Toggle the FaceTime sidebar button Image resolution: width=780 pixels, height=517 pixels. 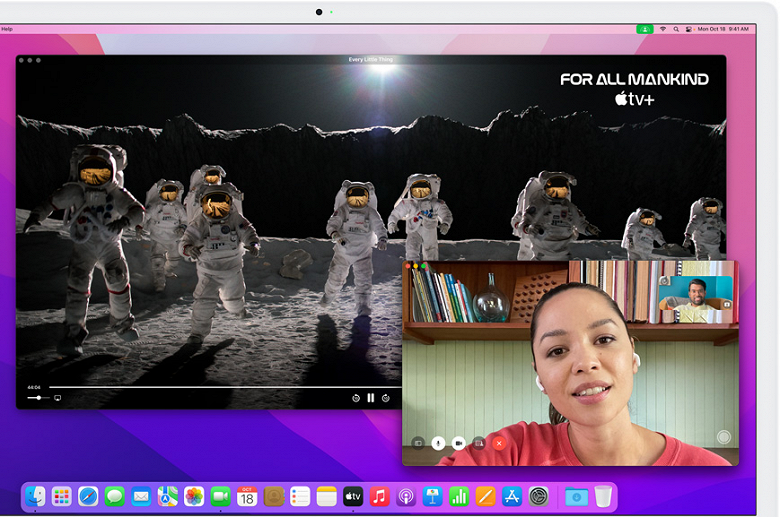point(418,442)
